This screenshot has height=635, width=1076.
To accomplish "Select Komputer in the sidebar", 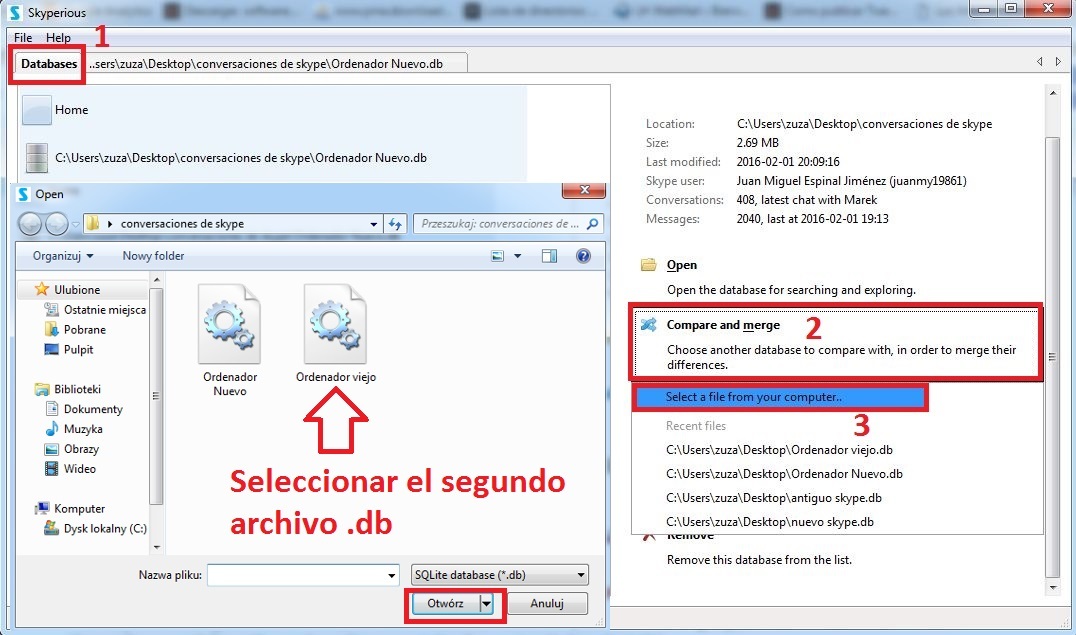I will coord(79,509).
